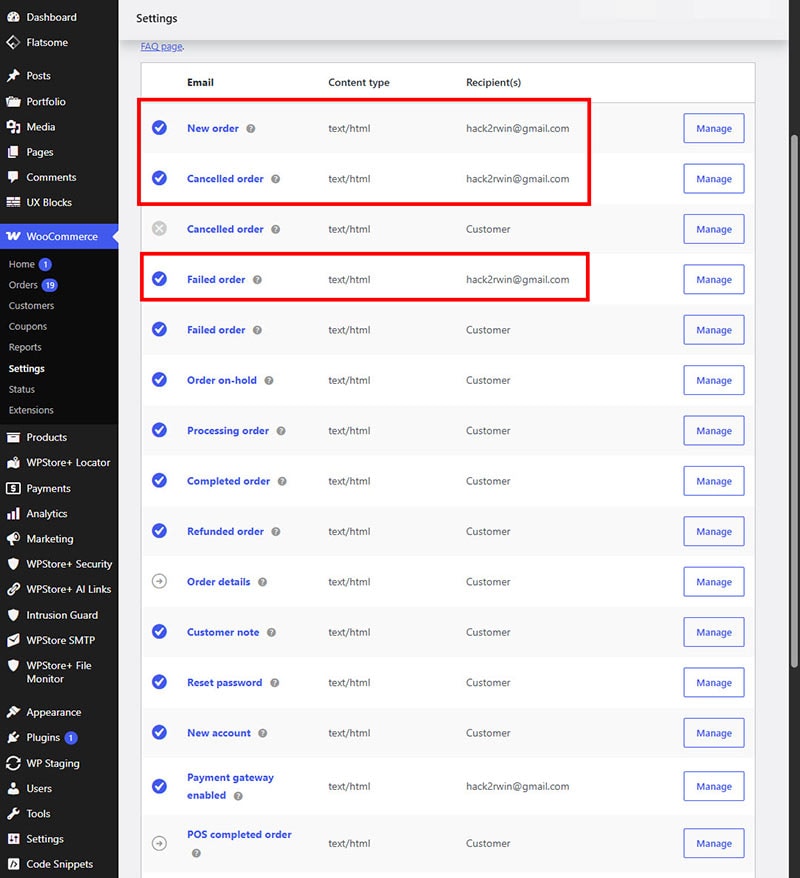Click the Payments dollar icon
The width and height of the screenshot is (800, 878).
(13, 488)
